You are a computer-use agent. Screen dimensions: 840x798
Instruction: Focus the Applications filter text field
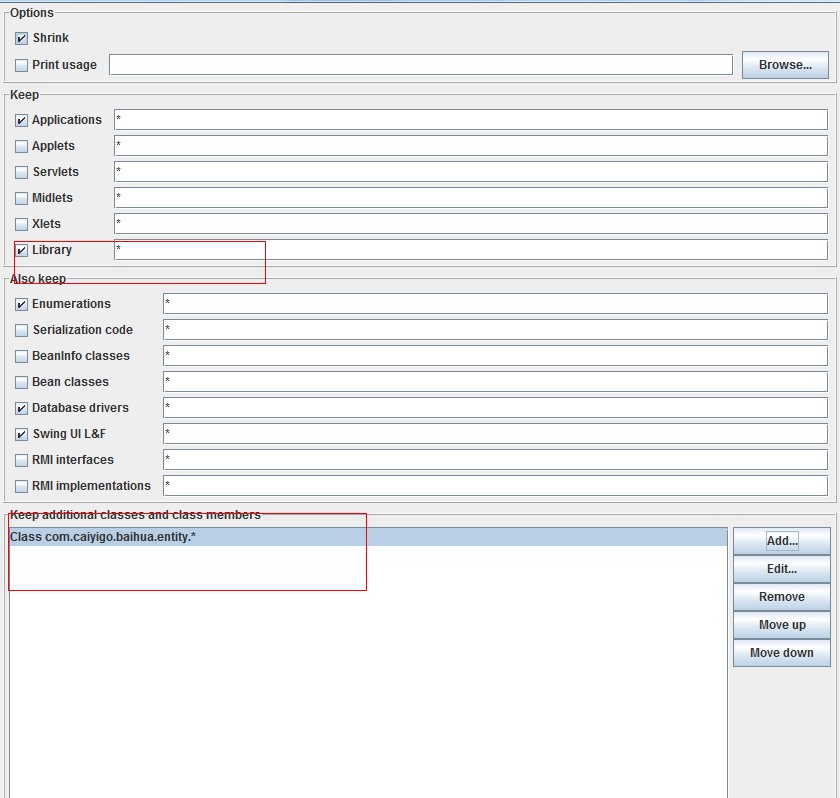coord(471,119)
